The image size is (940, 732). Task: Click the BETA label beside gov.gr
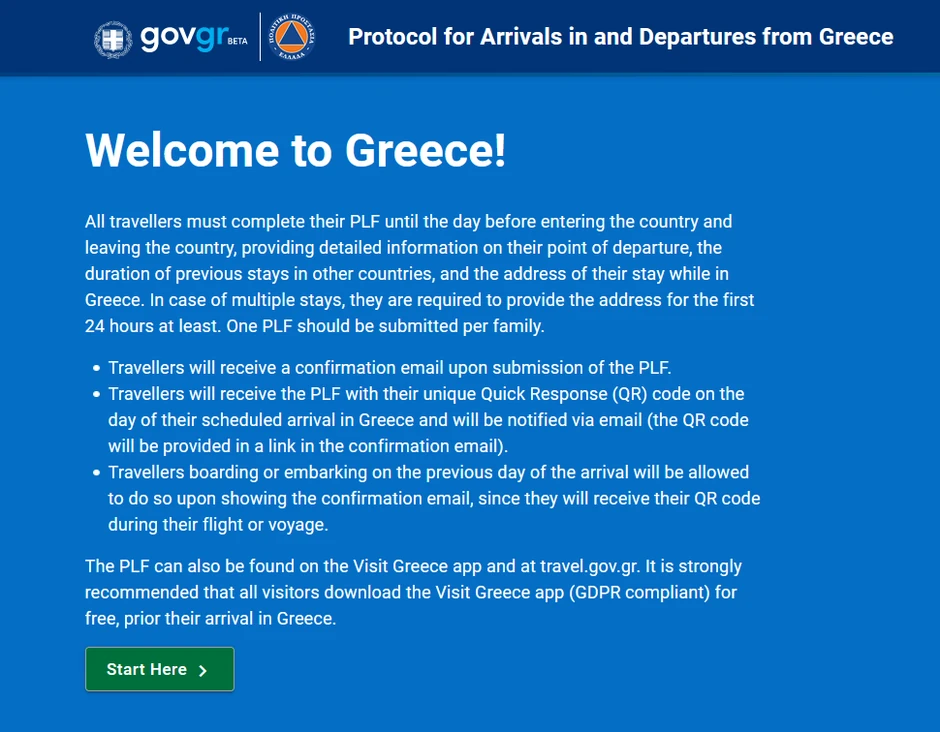point(237,43)
